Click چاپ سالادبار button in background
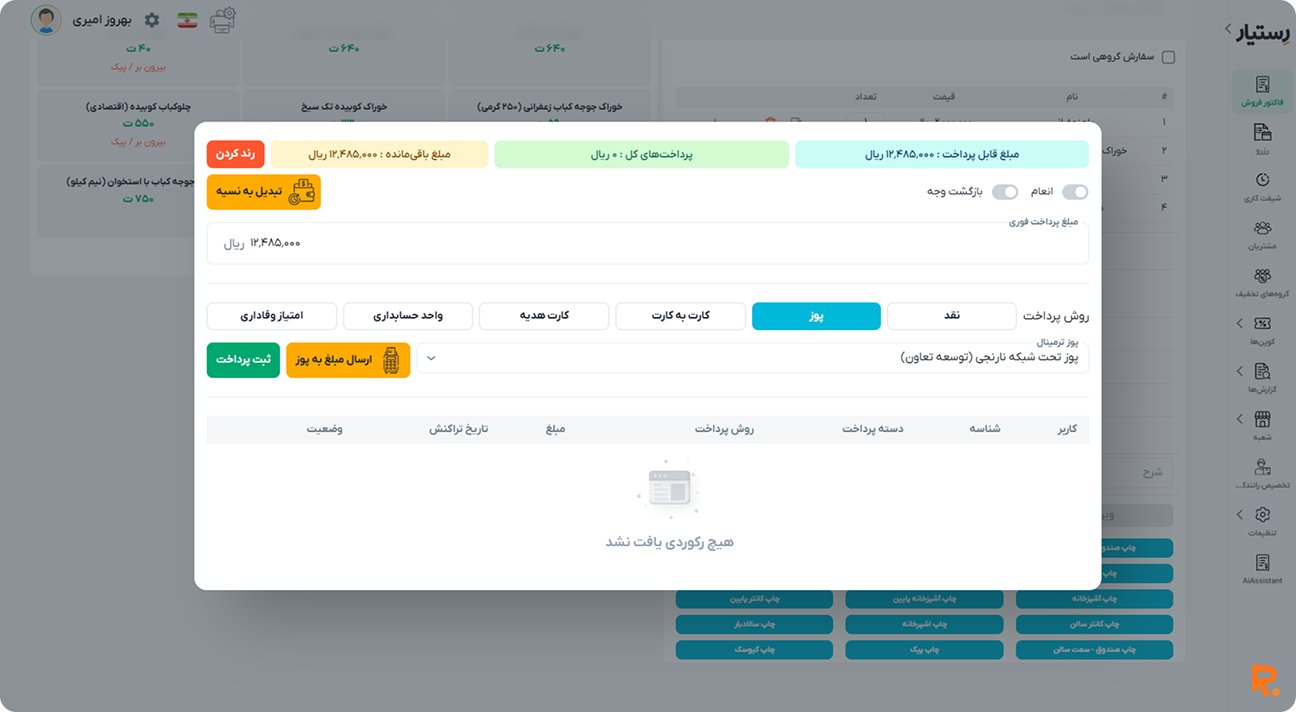1296x712 pixels. click(x=754, y=624)
